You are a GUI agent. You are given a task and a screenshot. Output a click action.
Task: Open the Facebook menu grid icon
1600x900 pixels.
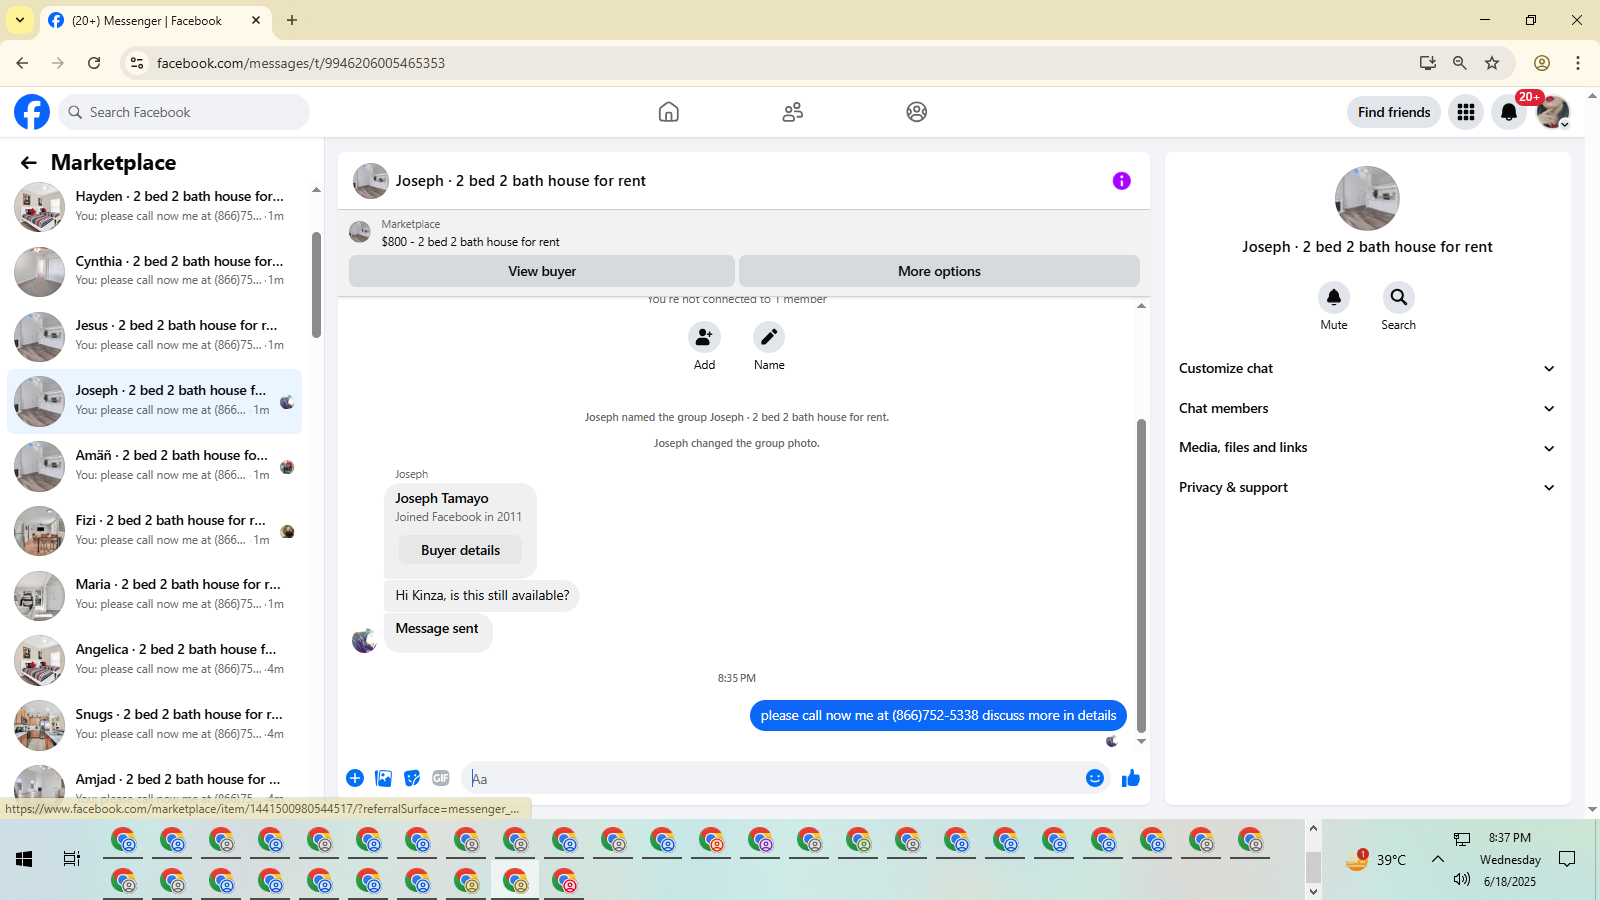pos(1466,112)
